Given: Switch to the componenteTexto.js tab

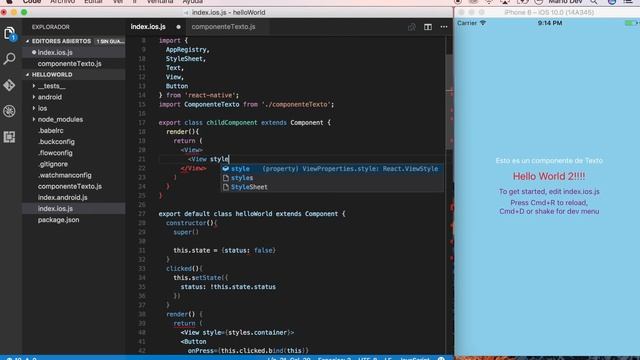Looking at the screenshot, I should pos(223,27).
